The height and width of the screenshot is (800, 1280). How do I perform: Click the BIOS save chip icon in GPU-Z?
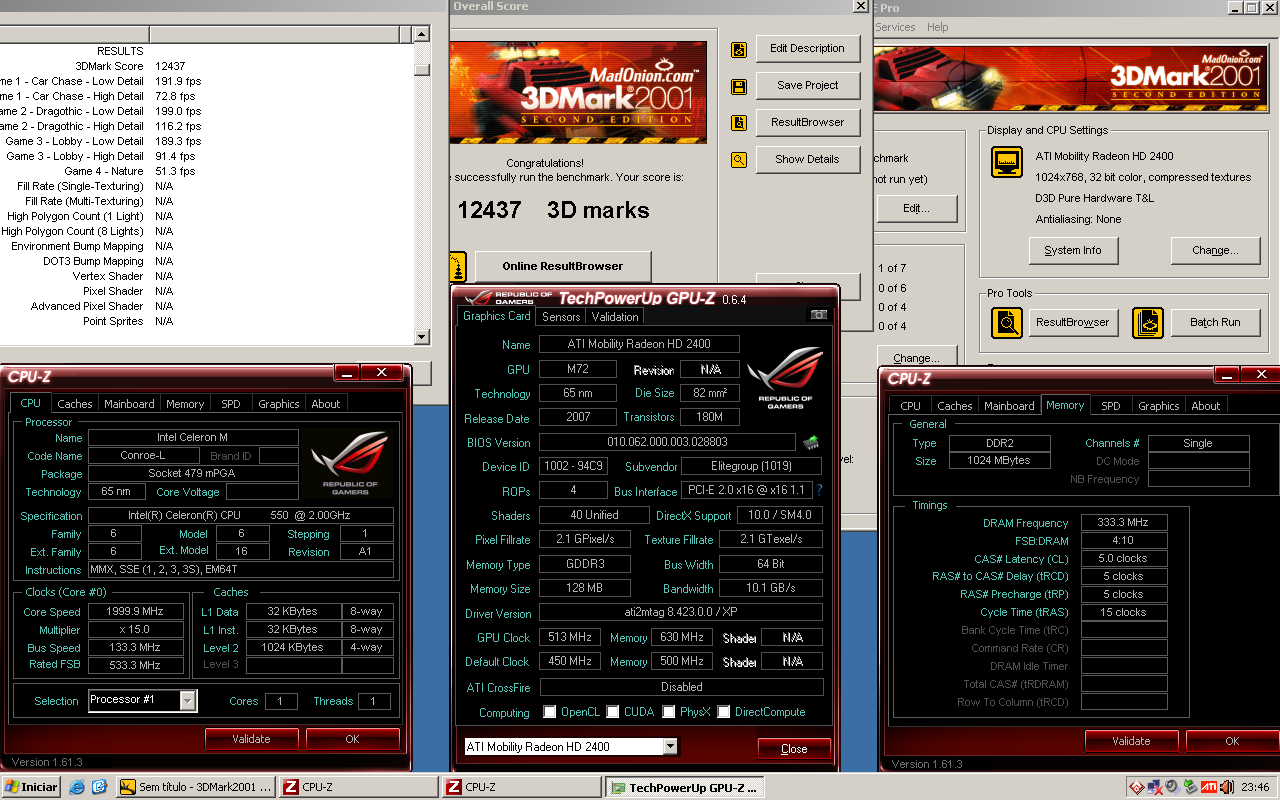click(x=811, y=442)
